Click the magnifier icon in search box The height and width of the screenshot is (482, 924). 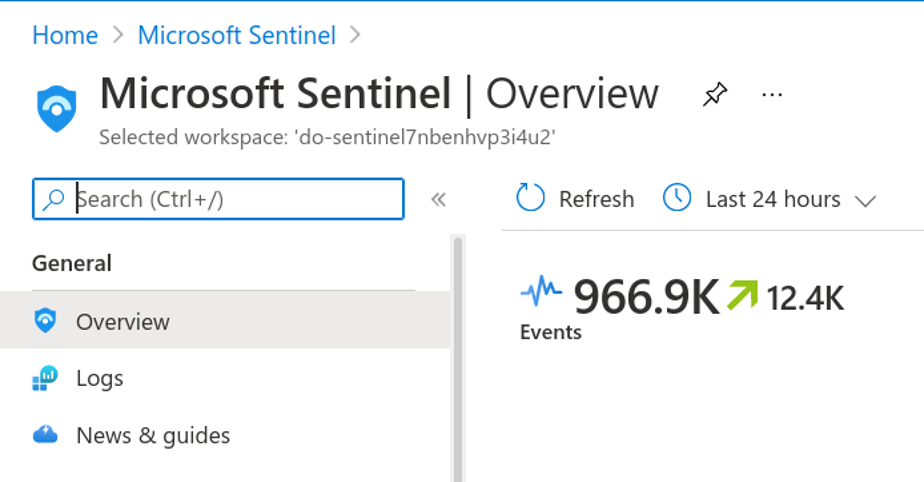pyautogui.click(x=54, y=199)
